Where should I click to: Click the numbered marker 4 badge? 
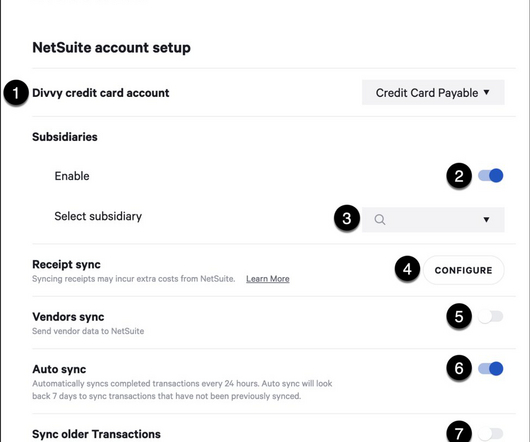[407, 269]
